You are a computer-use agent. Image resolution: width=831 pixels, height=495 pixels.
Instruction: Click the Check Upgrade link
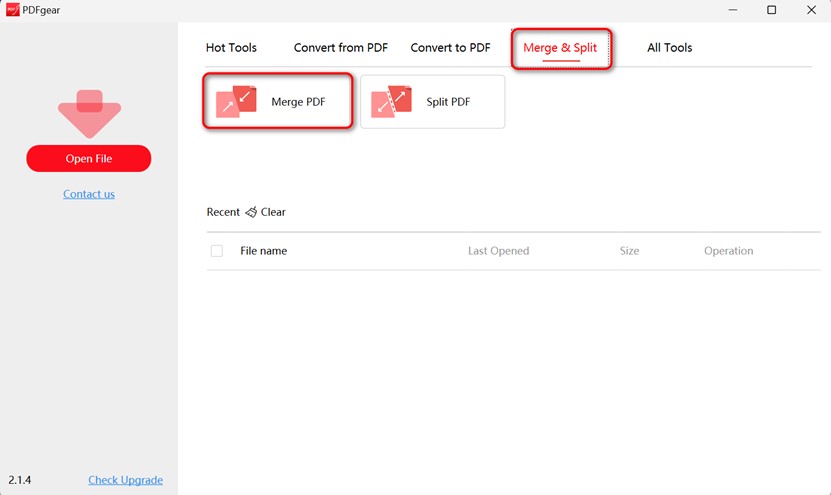click(x=126, y=480)
